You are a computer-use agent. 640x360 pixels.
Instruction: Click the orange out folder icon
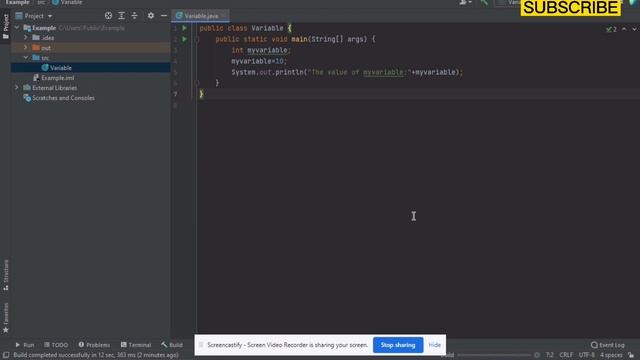pos(36,48)
